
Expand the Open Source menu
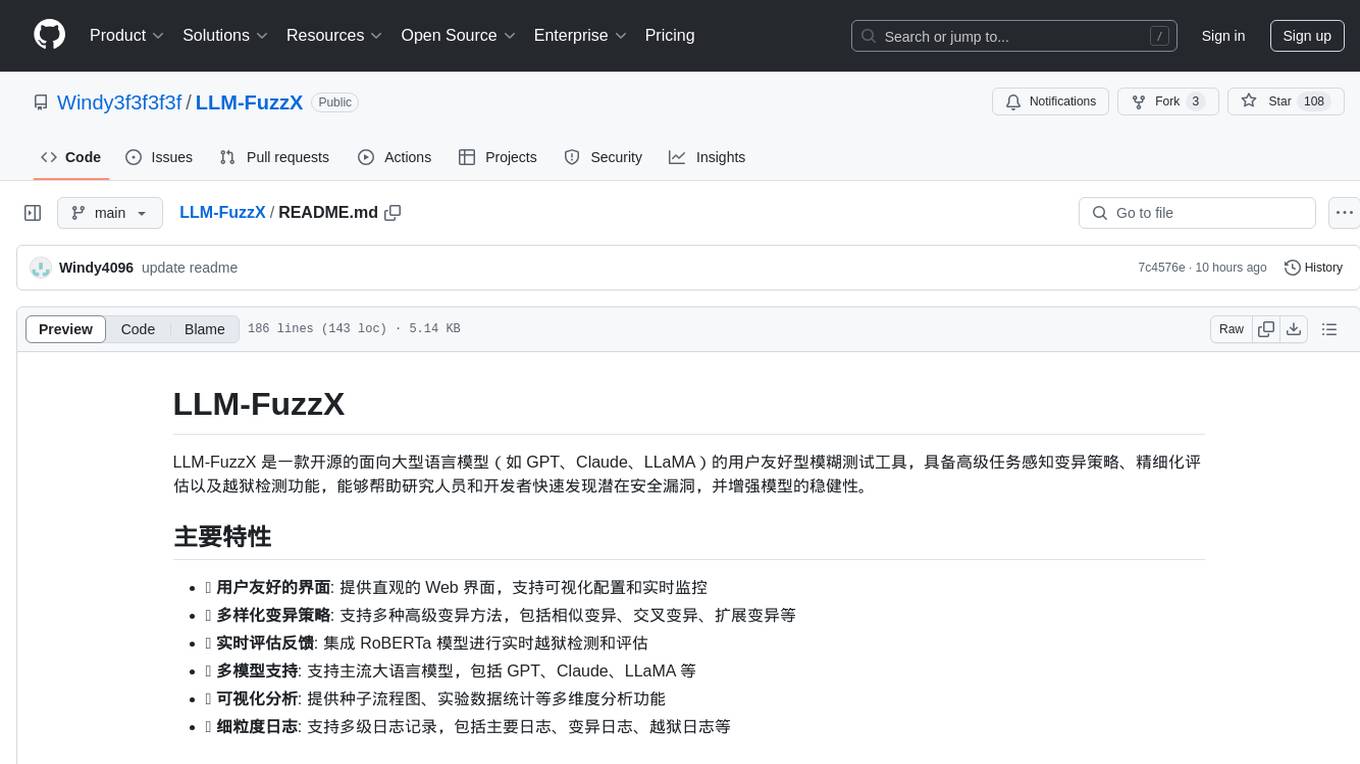tap(458, 35)
